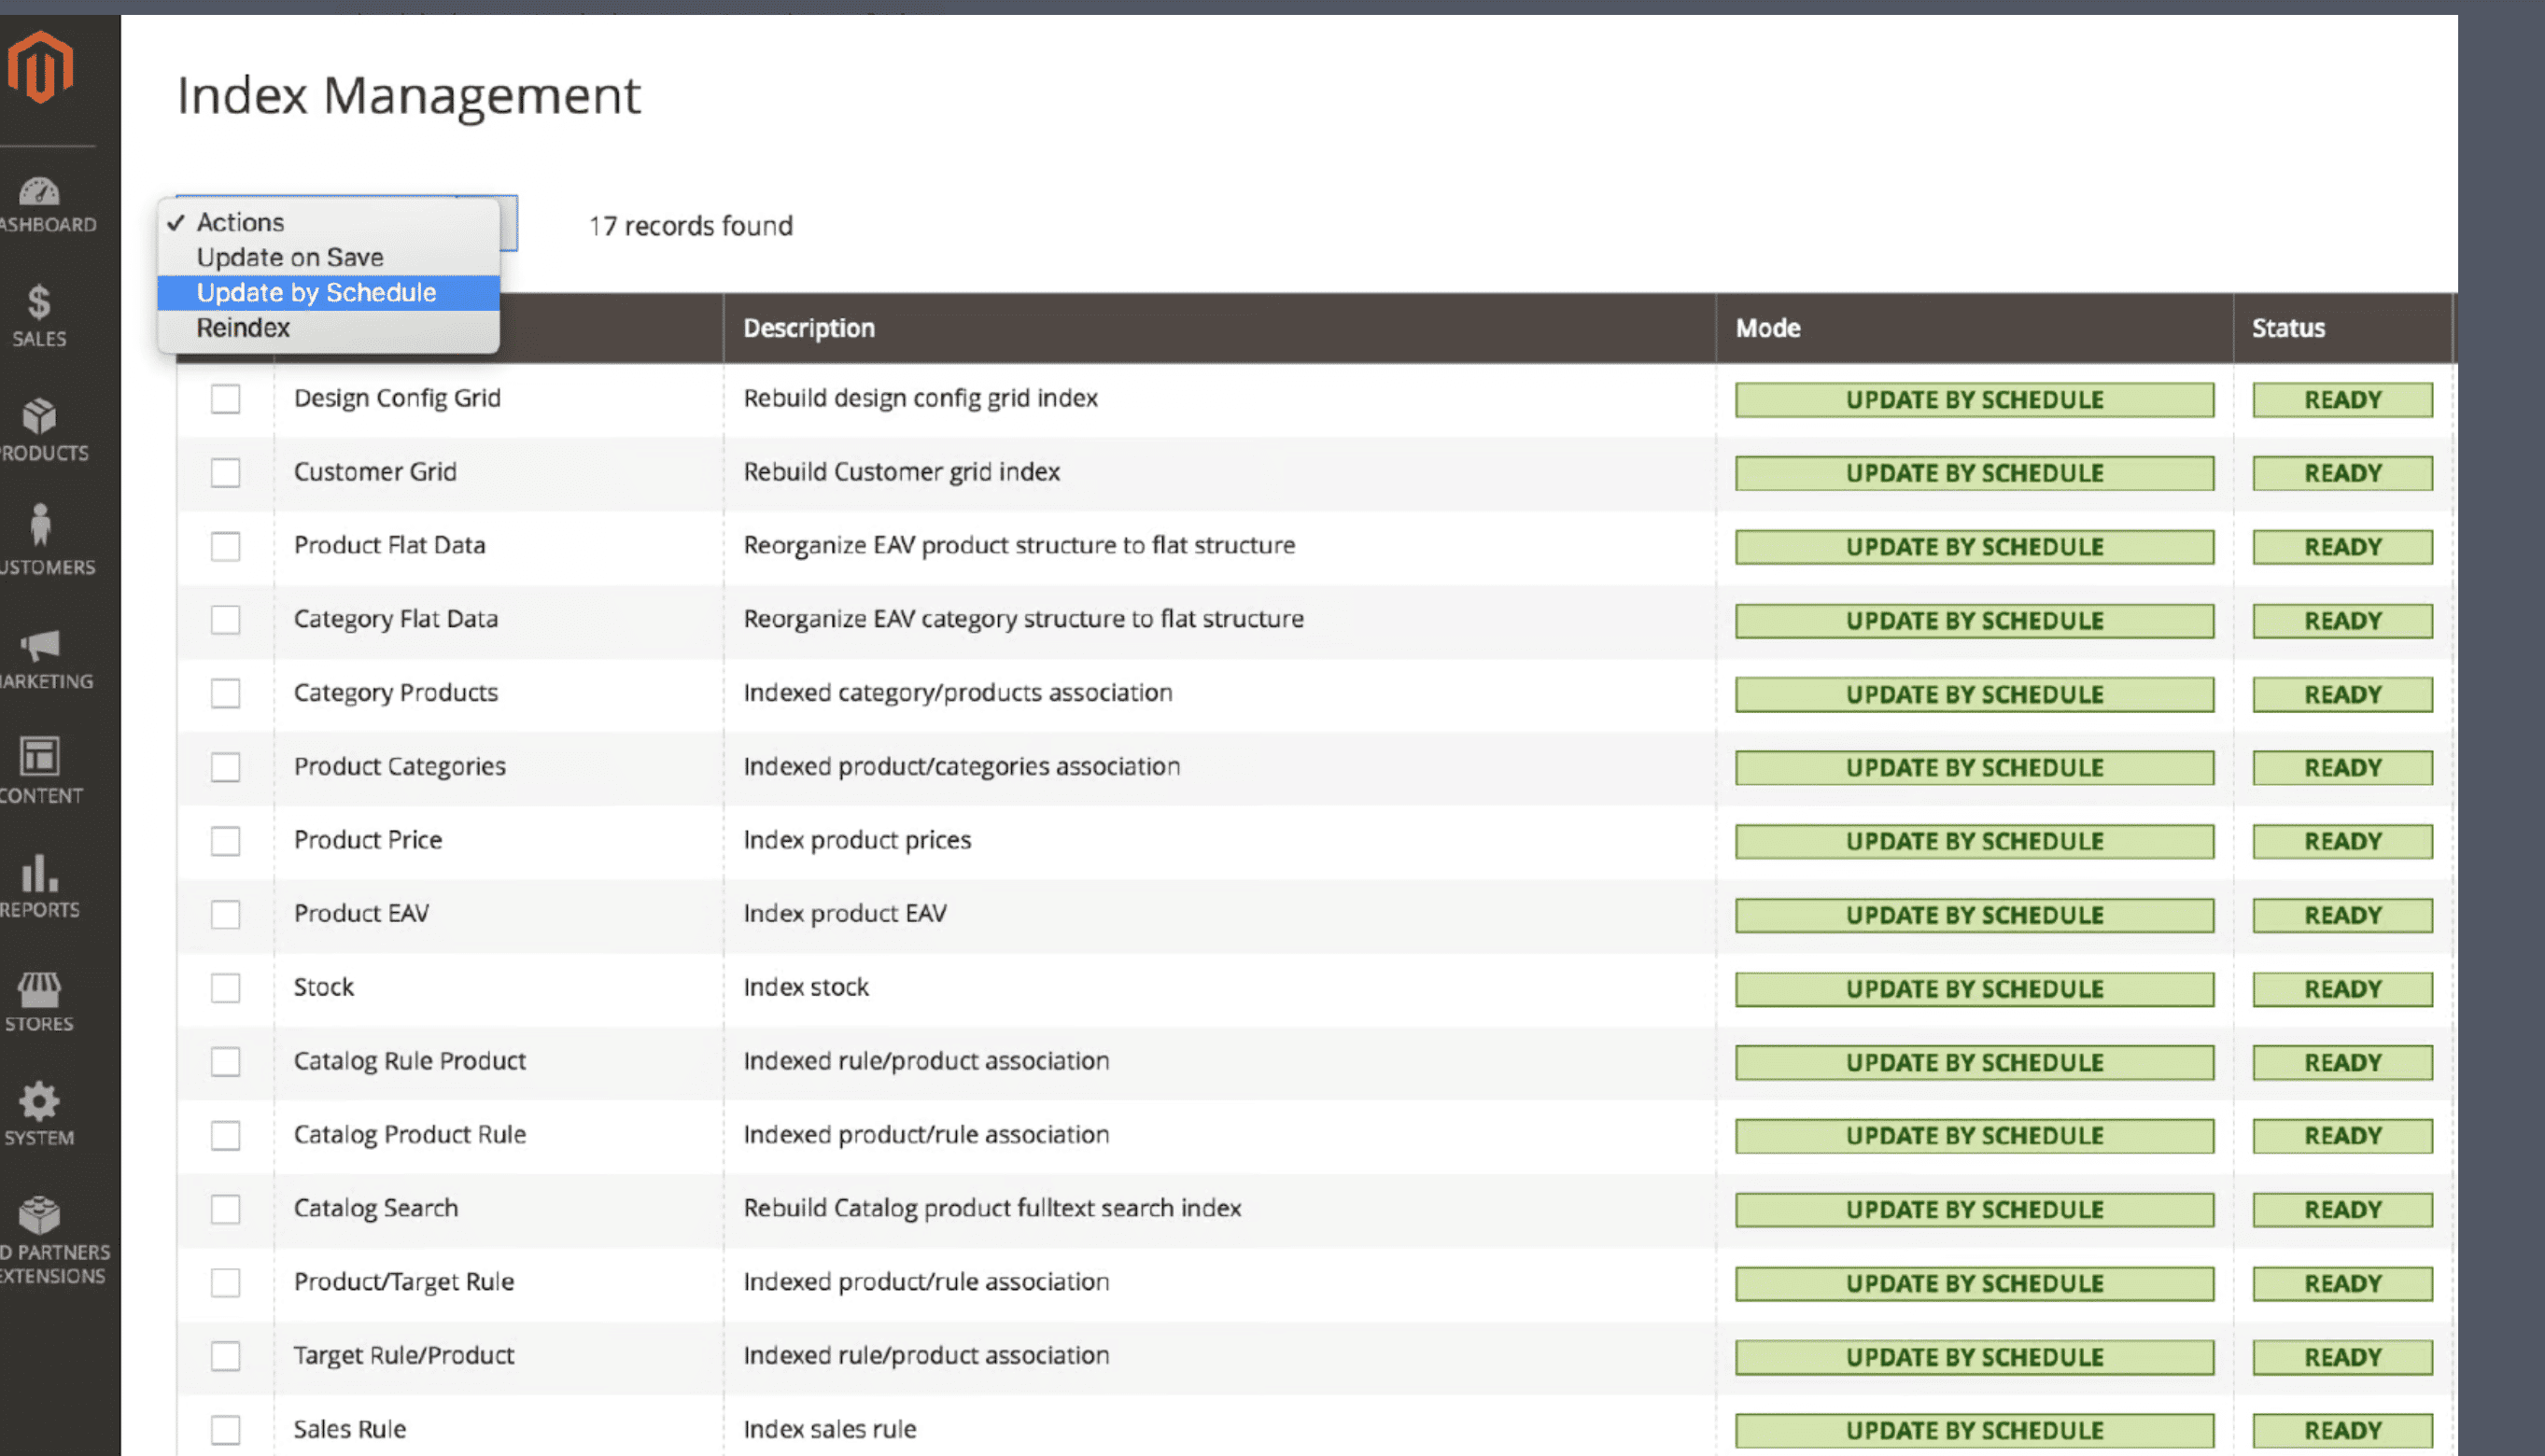
Task: Check the Category Products checkbox
Action: [226, 694]
